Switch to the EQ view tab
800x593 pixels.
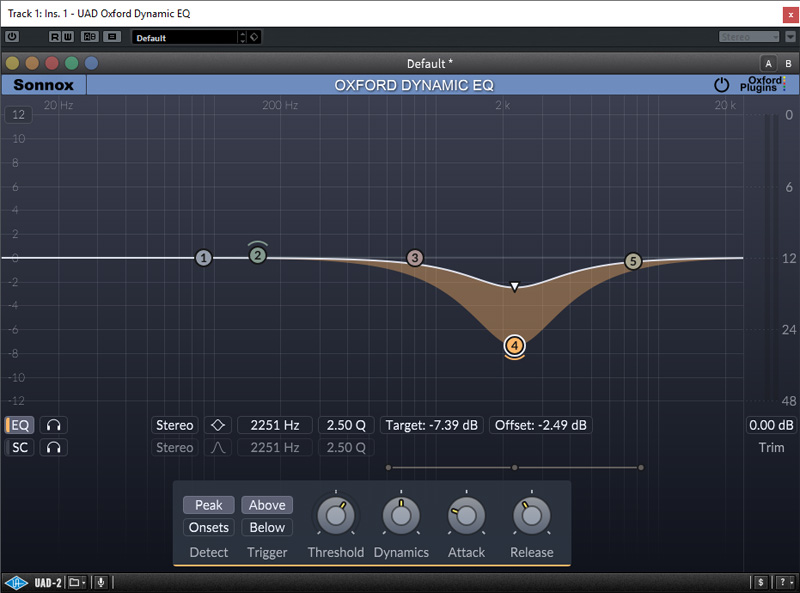tap(20, 425)
